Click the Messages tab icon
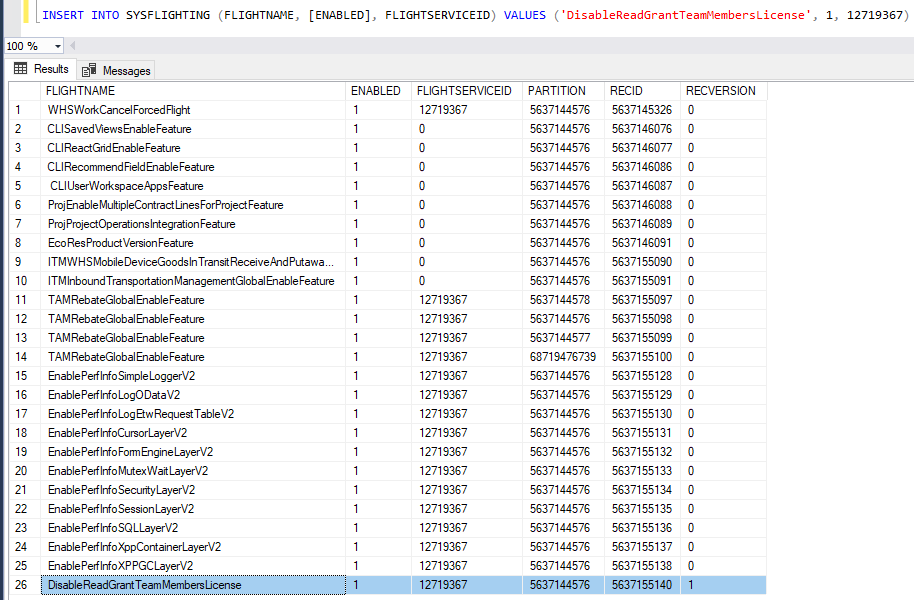The width and height of the screenshot is (914, 600). (x=89, y=71)
